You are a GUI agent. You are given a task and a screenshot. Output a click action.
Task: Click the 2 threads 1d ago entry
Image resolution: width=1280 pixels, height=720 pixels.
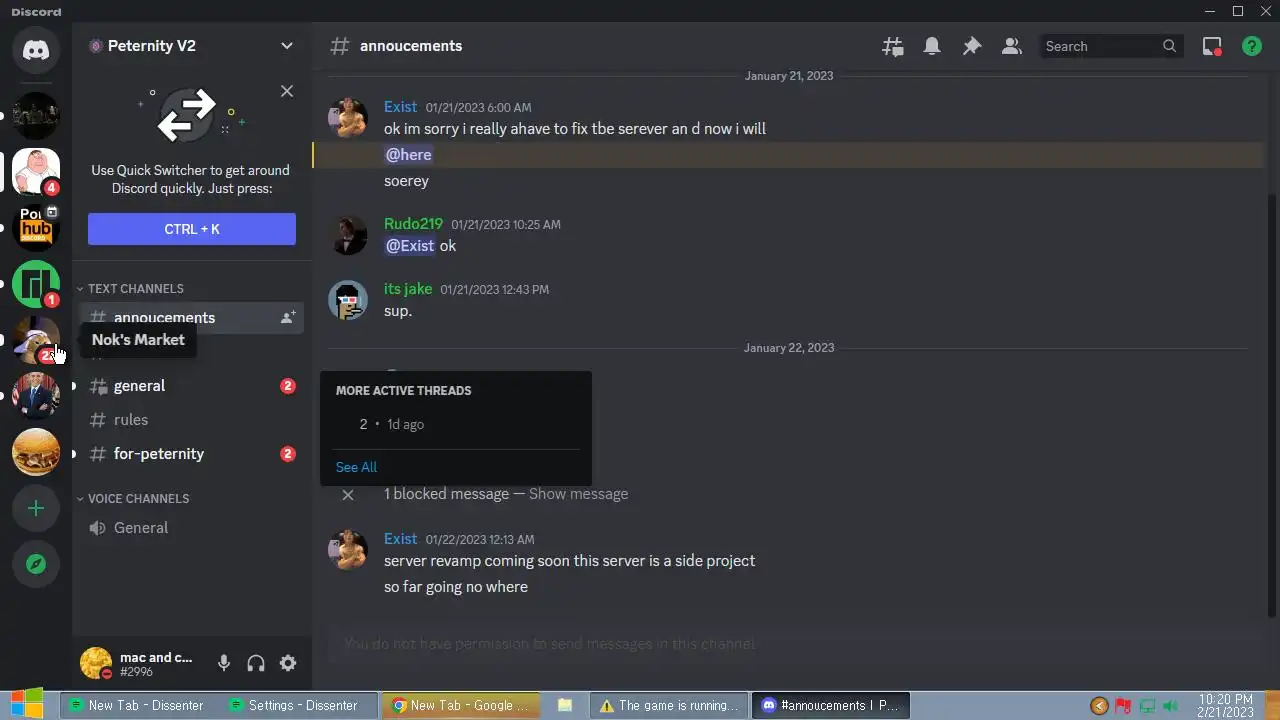(456, 424)
